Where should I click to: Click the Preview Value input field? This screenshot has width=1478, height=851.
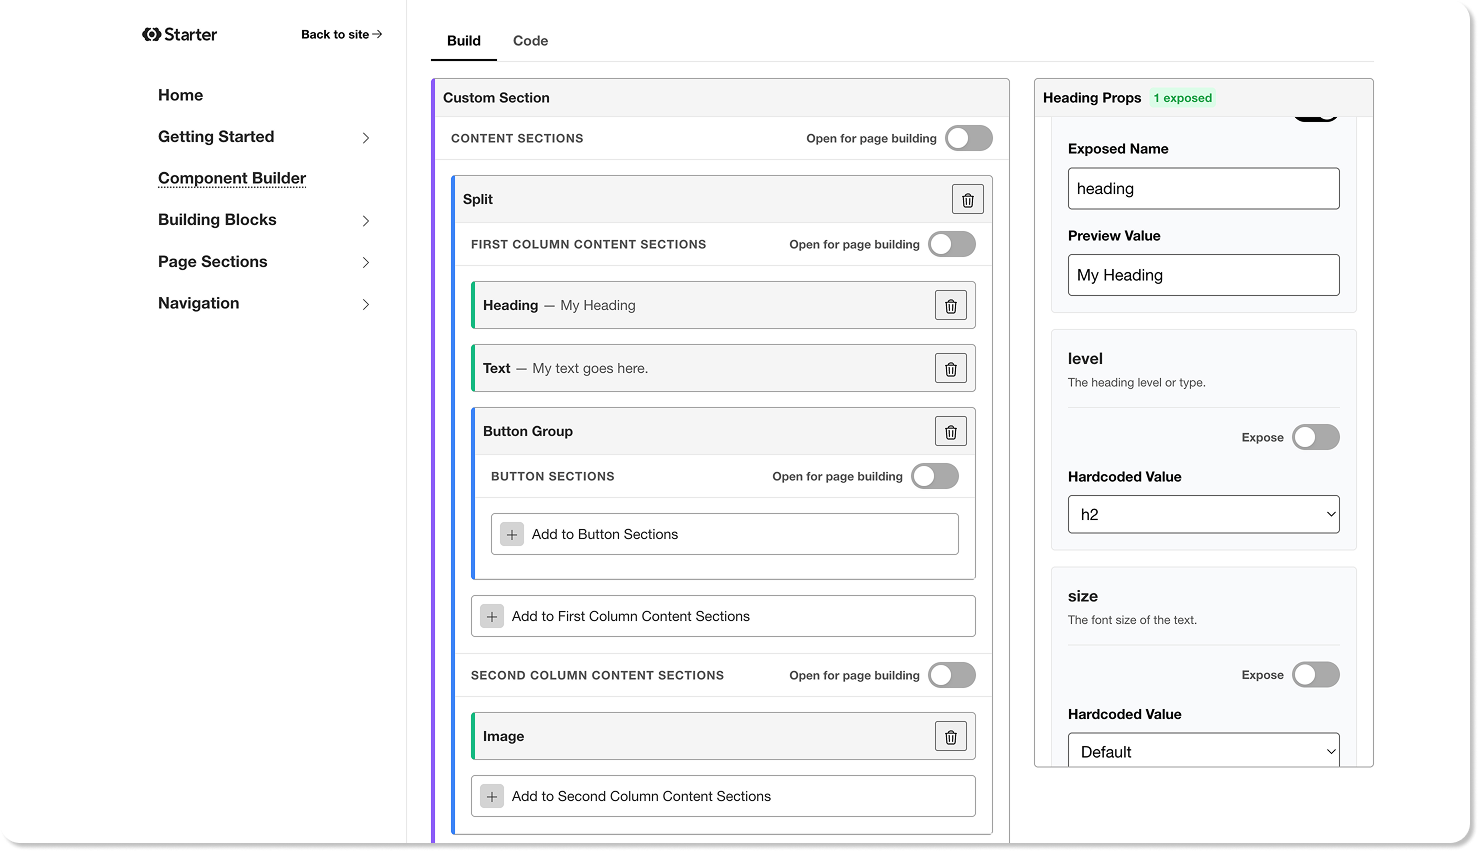(1203, 275)
